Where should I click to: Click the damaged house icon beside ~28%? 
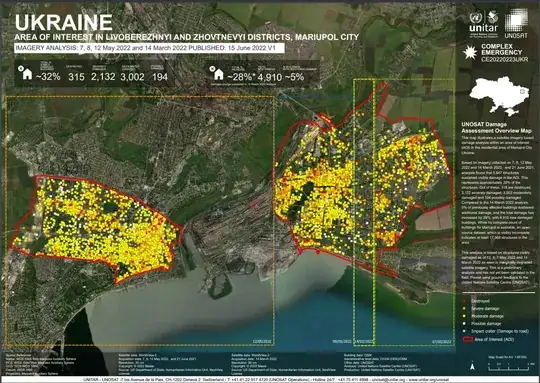click(x=217, y=73)
